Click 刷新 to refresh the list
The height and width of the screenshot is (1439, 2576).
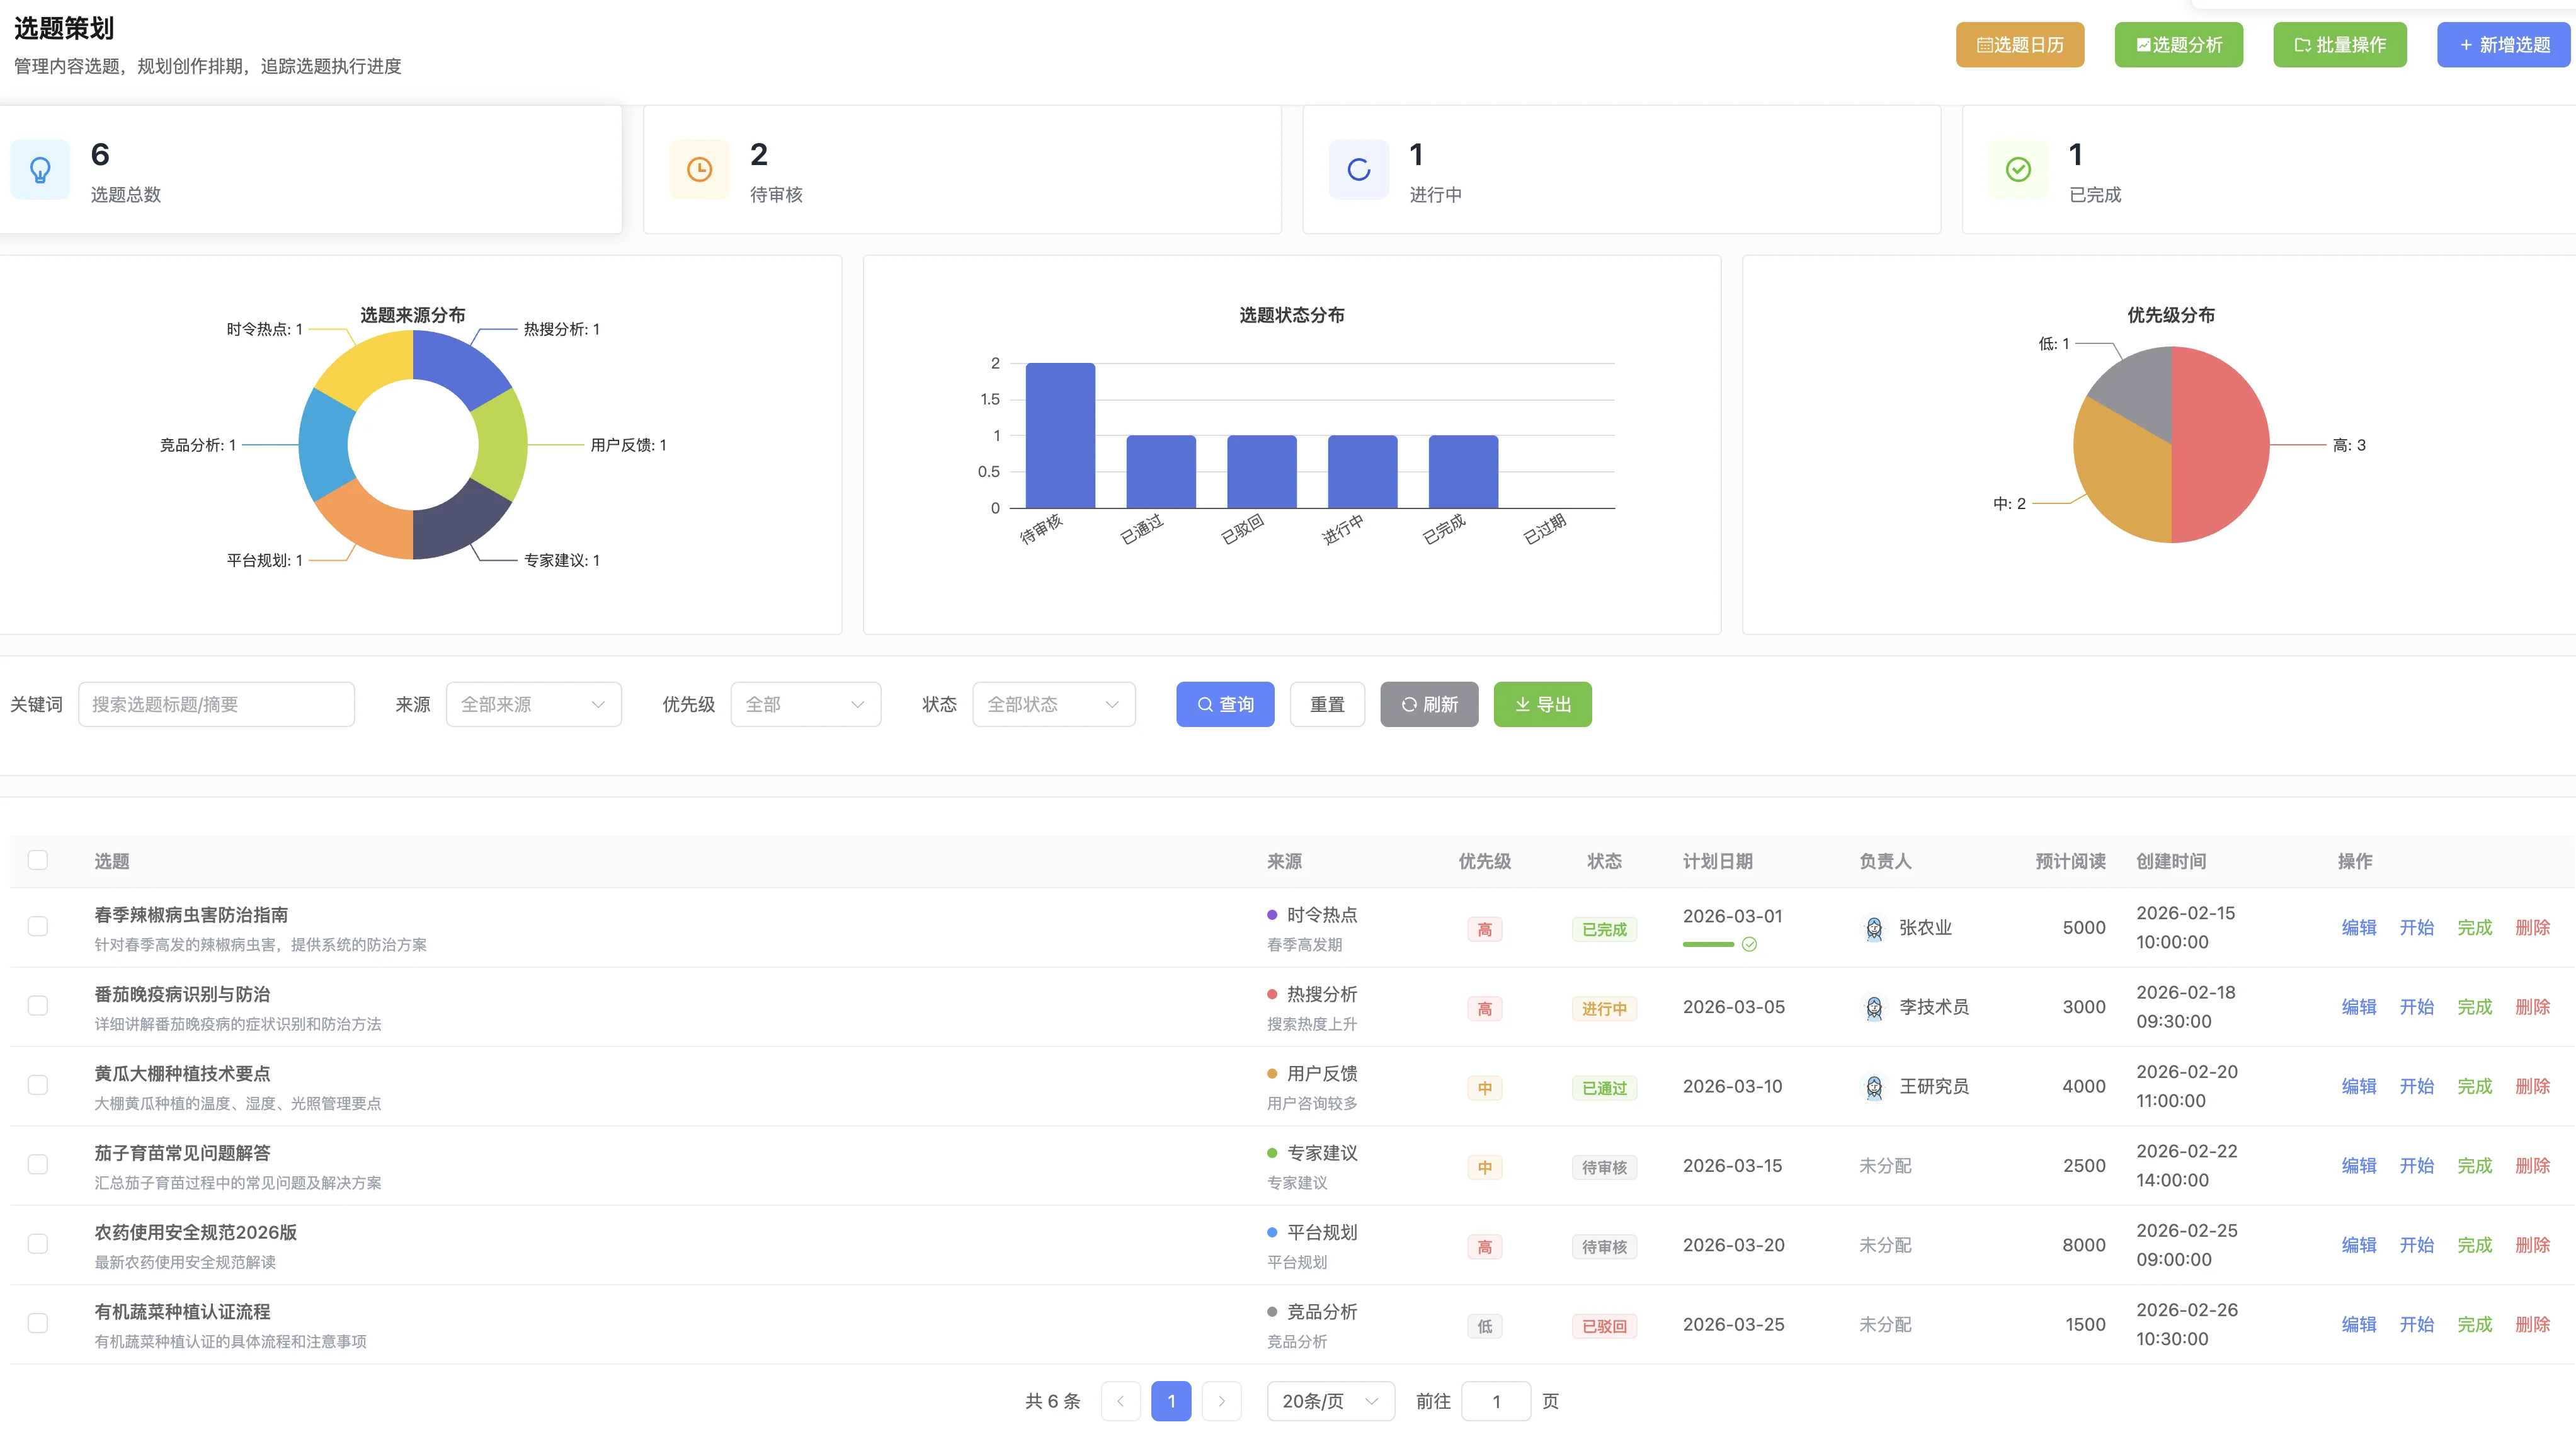pos(1429,704)
